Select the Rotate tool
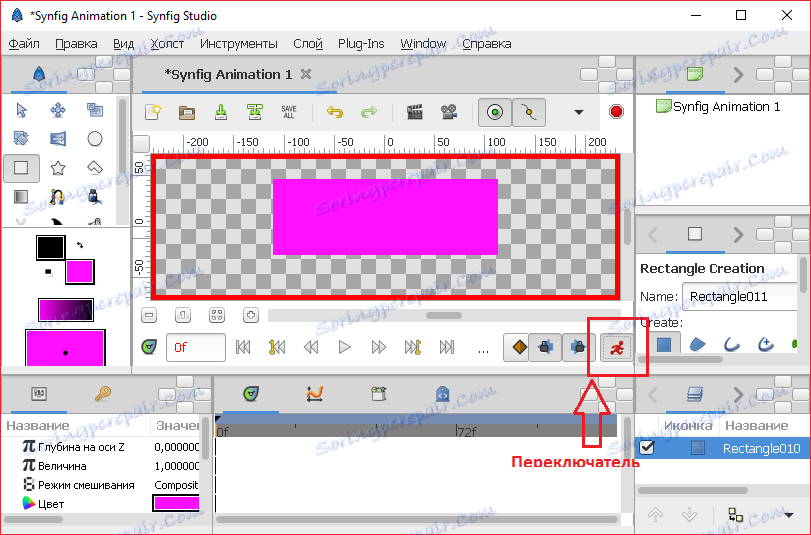The width and height of the screenshot is (811, 535). (x=21, y=139)
